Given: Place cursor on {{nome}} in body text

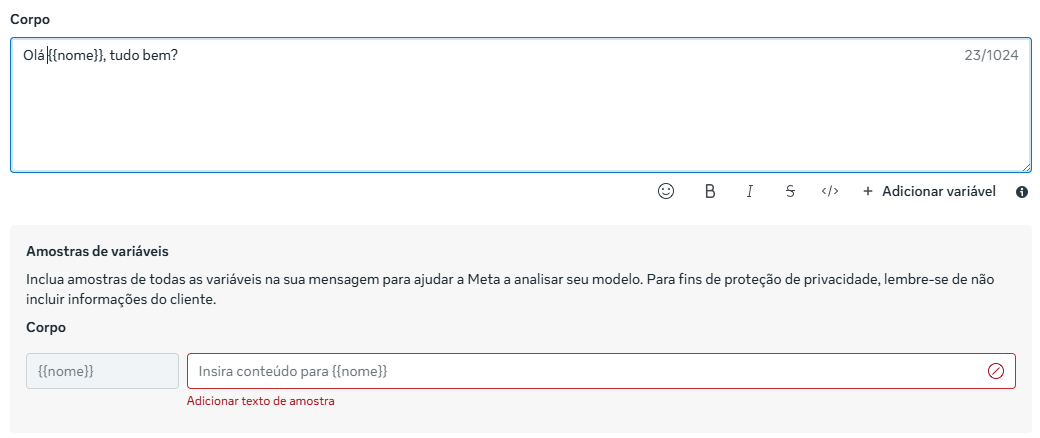Looking at the screenshot, I should [x=76, y=56].
